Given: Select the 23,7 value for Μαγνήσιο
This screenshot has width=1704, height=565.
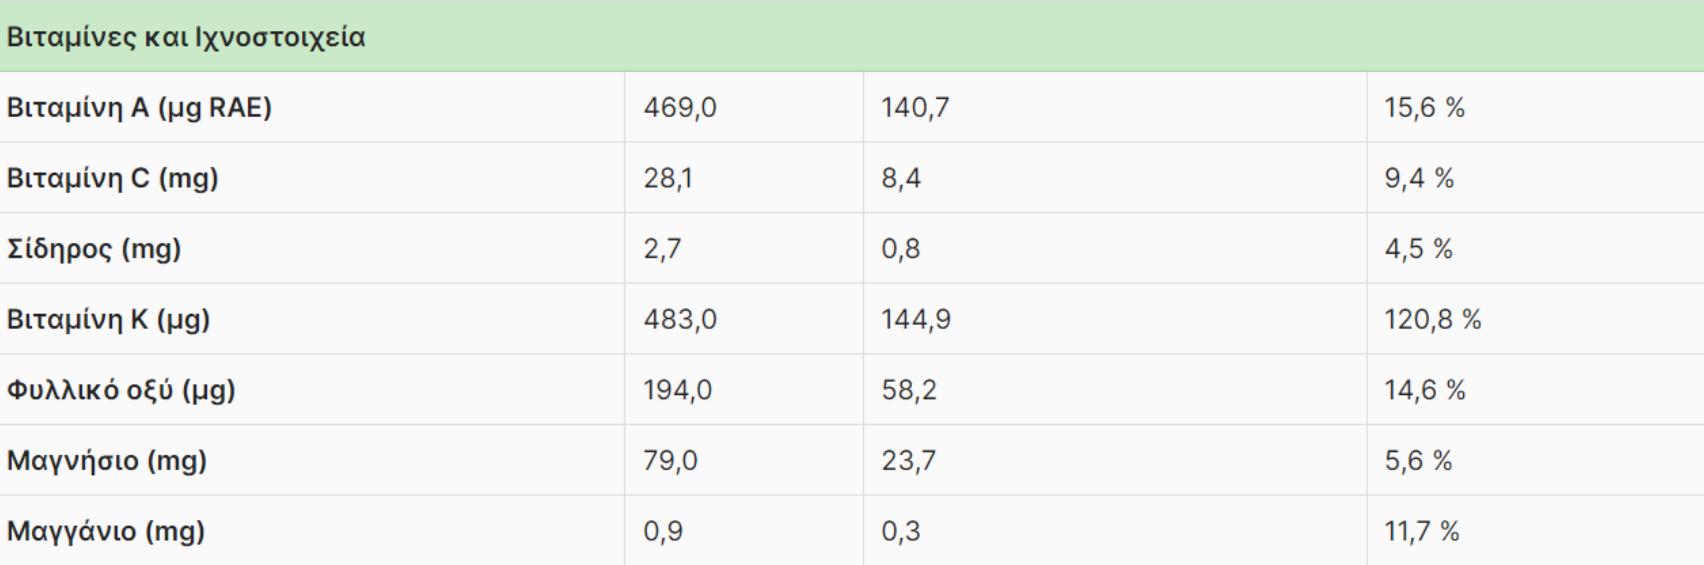Looking at the screenshot, I should (909, 461).
